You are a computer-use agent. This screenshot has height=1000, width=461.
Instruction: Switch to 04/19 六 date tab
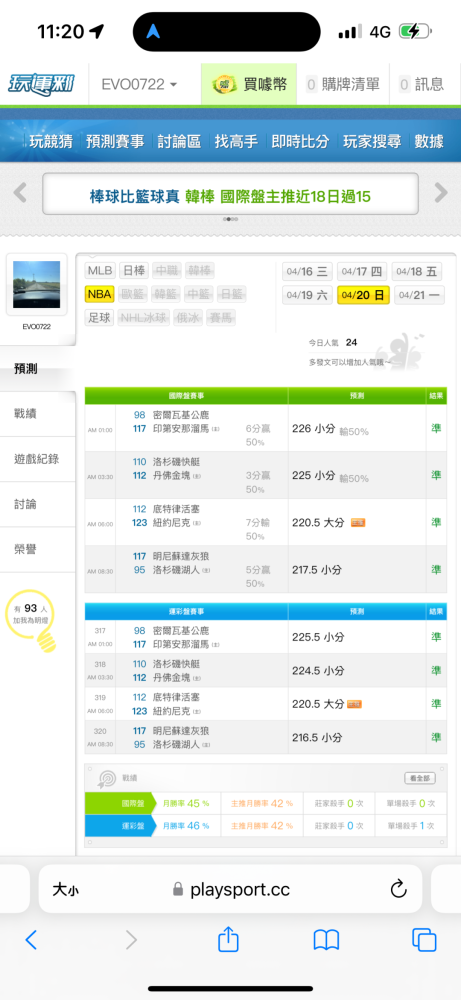pyautogui.click(x=307, y=295)
